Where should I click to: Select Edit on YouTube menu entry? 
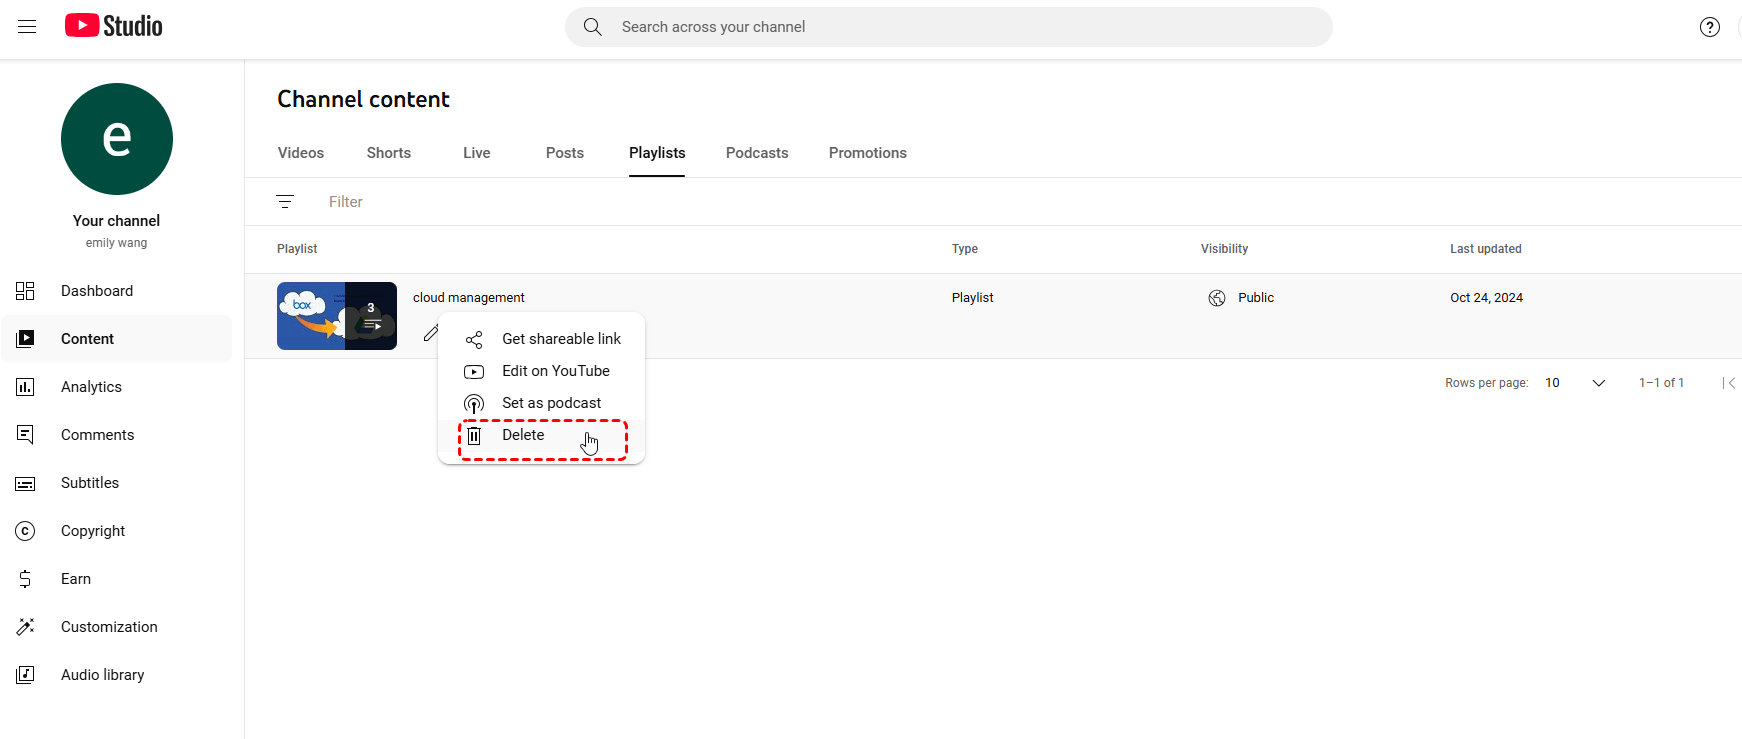[x=555, y=371]
